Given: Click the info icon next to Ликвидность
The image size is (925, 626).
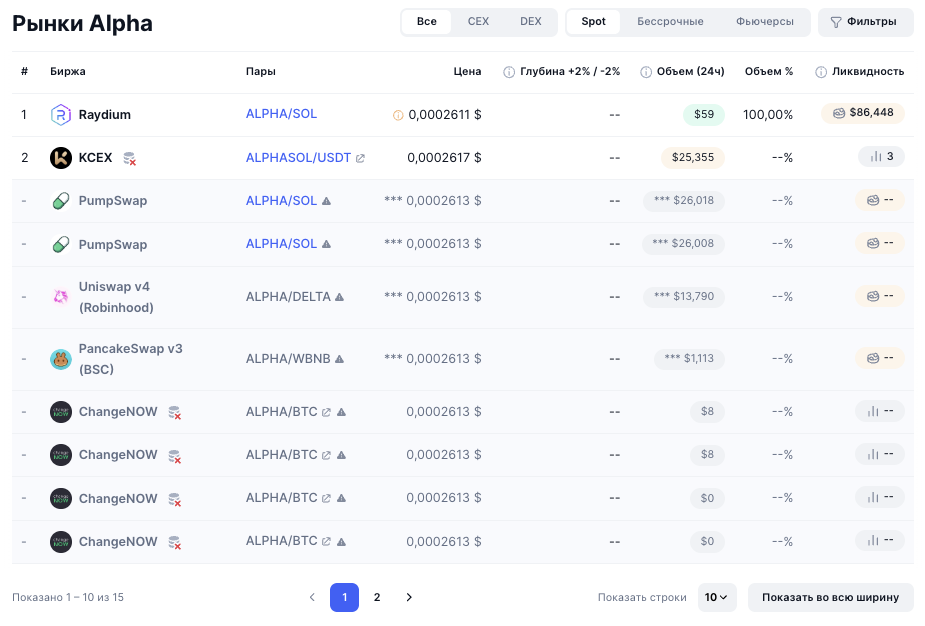Looking at the screenshot, I should pyautogui.click(x=821, y=72).
